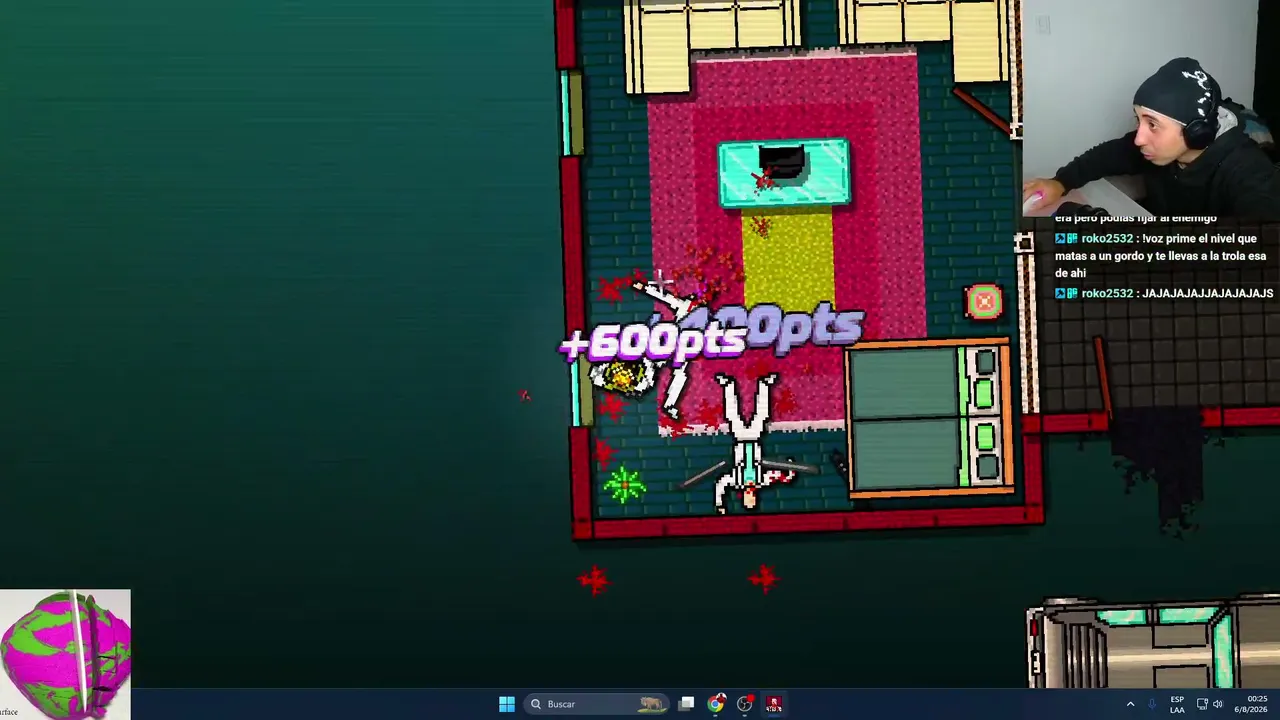Click the +600pts score popup
The width and height of the screenshot is (1280, 720).
click(x=653, y=342)
